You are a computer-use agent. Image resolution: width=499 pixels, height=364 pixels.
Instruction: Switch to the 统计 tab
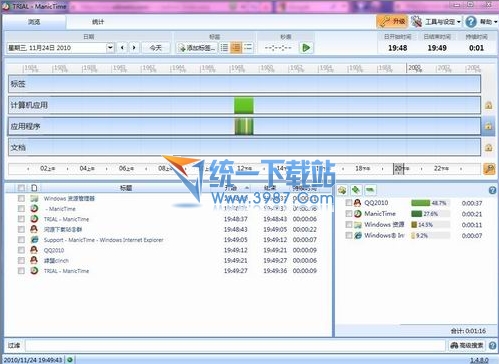[x=98, y=22]
